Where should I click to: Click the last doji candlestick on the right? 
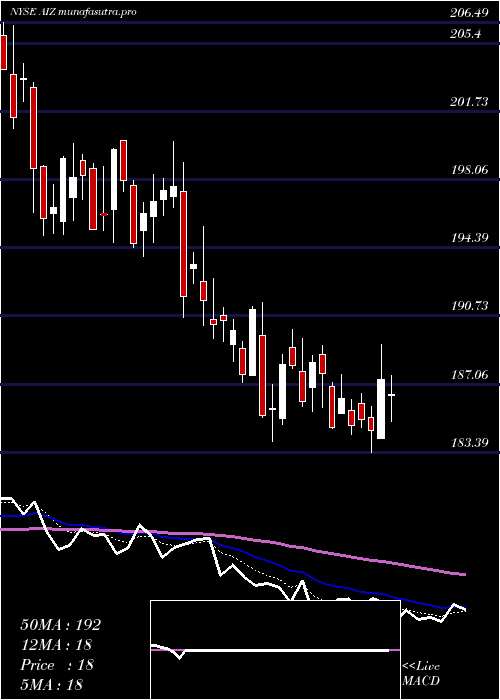tap(392, 395)
